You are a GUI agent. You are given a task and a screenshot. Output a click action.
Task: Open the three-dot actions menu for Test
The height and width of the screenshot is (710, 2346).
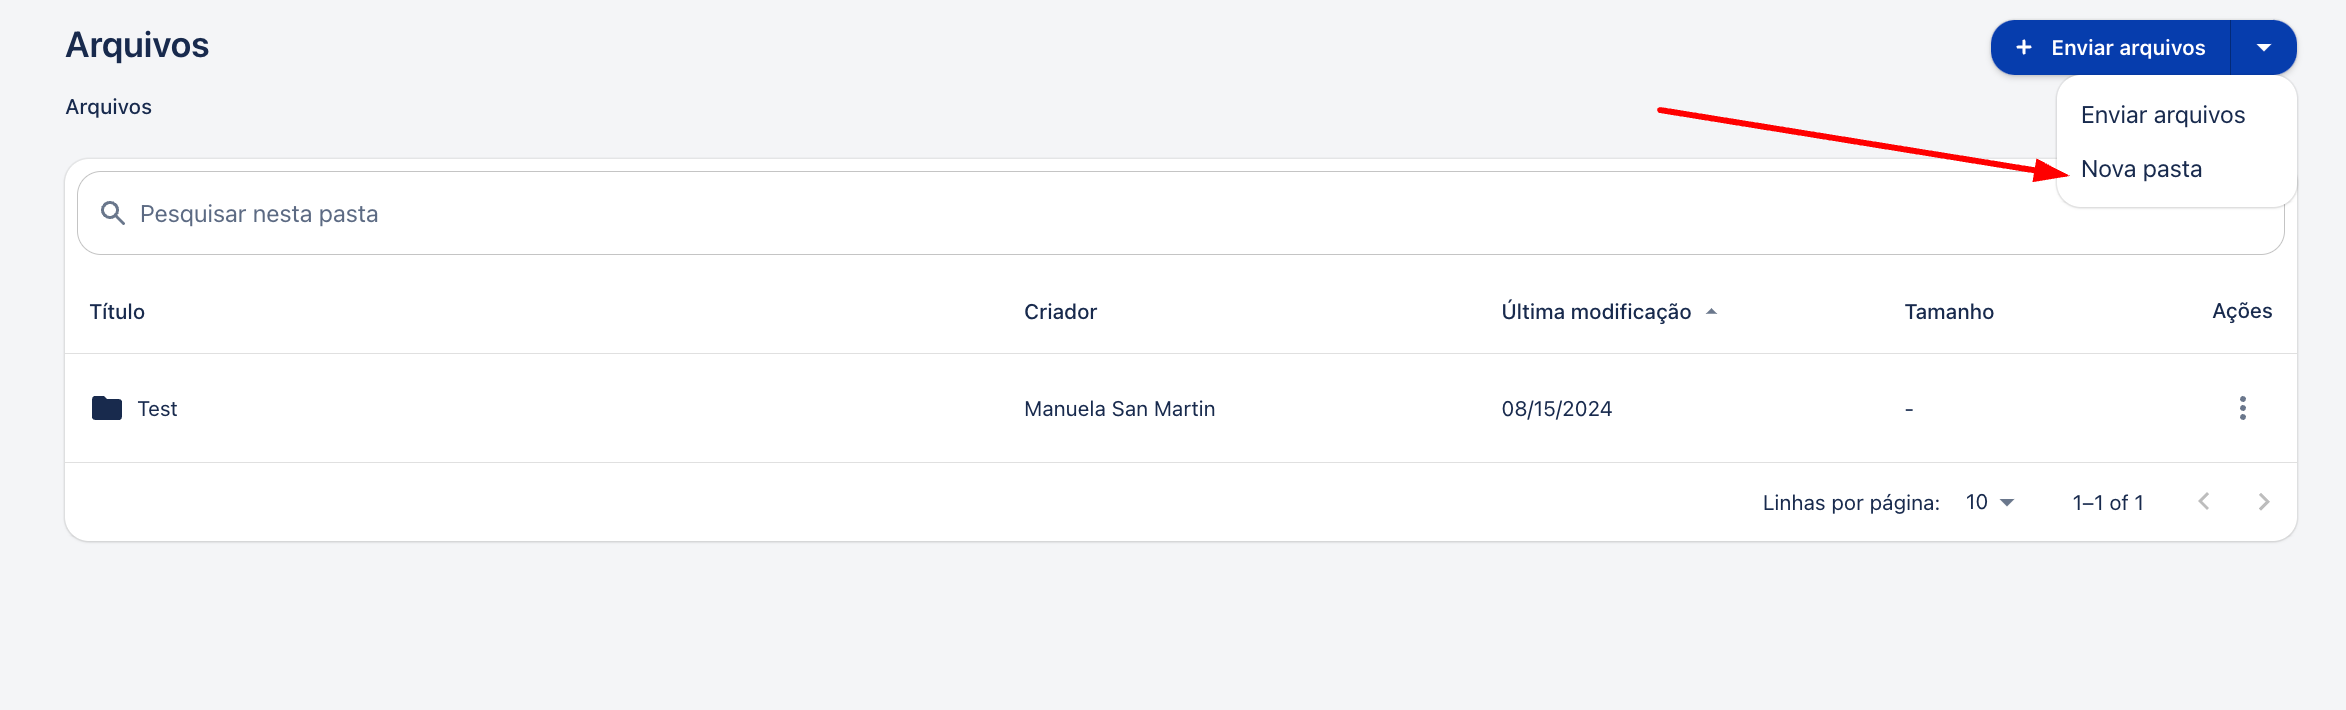(x=2243, y=408)
